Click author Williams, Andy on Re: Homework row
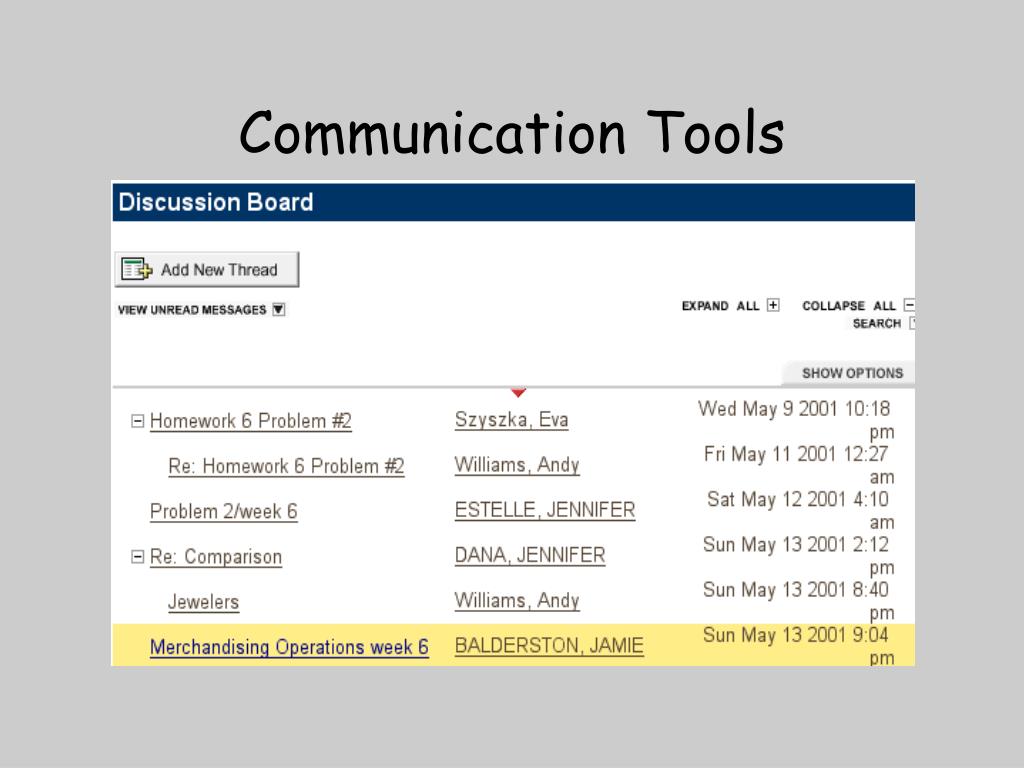Screen dimensions: 1024x768 click(517, 465)
